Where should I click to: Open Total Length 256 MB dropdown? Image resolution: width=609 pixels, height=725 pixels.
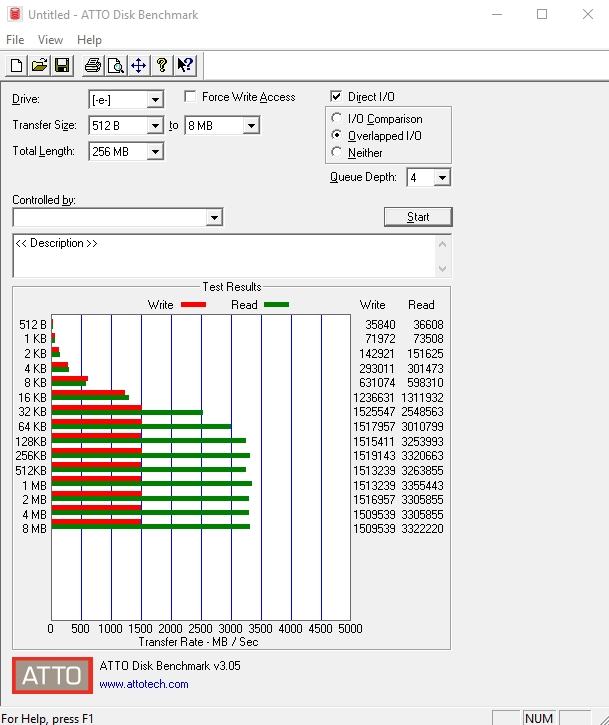coord(155,151)
